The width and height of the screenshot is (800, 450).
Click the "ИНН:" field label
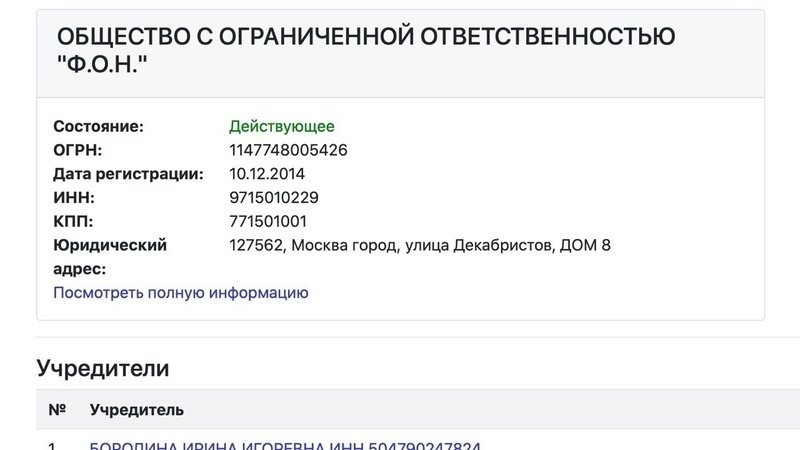(74, 197)
